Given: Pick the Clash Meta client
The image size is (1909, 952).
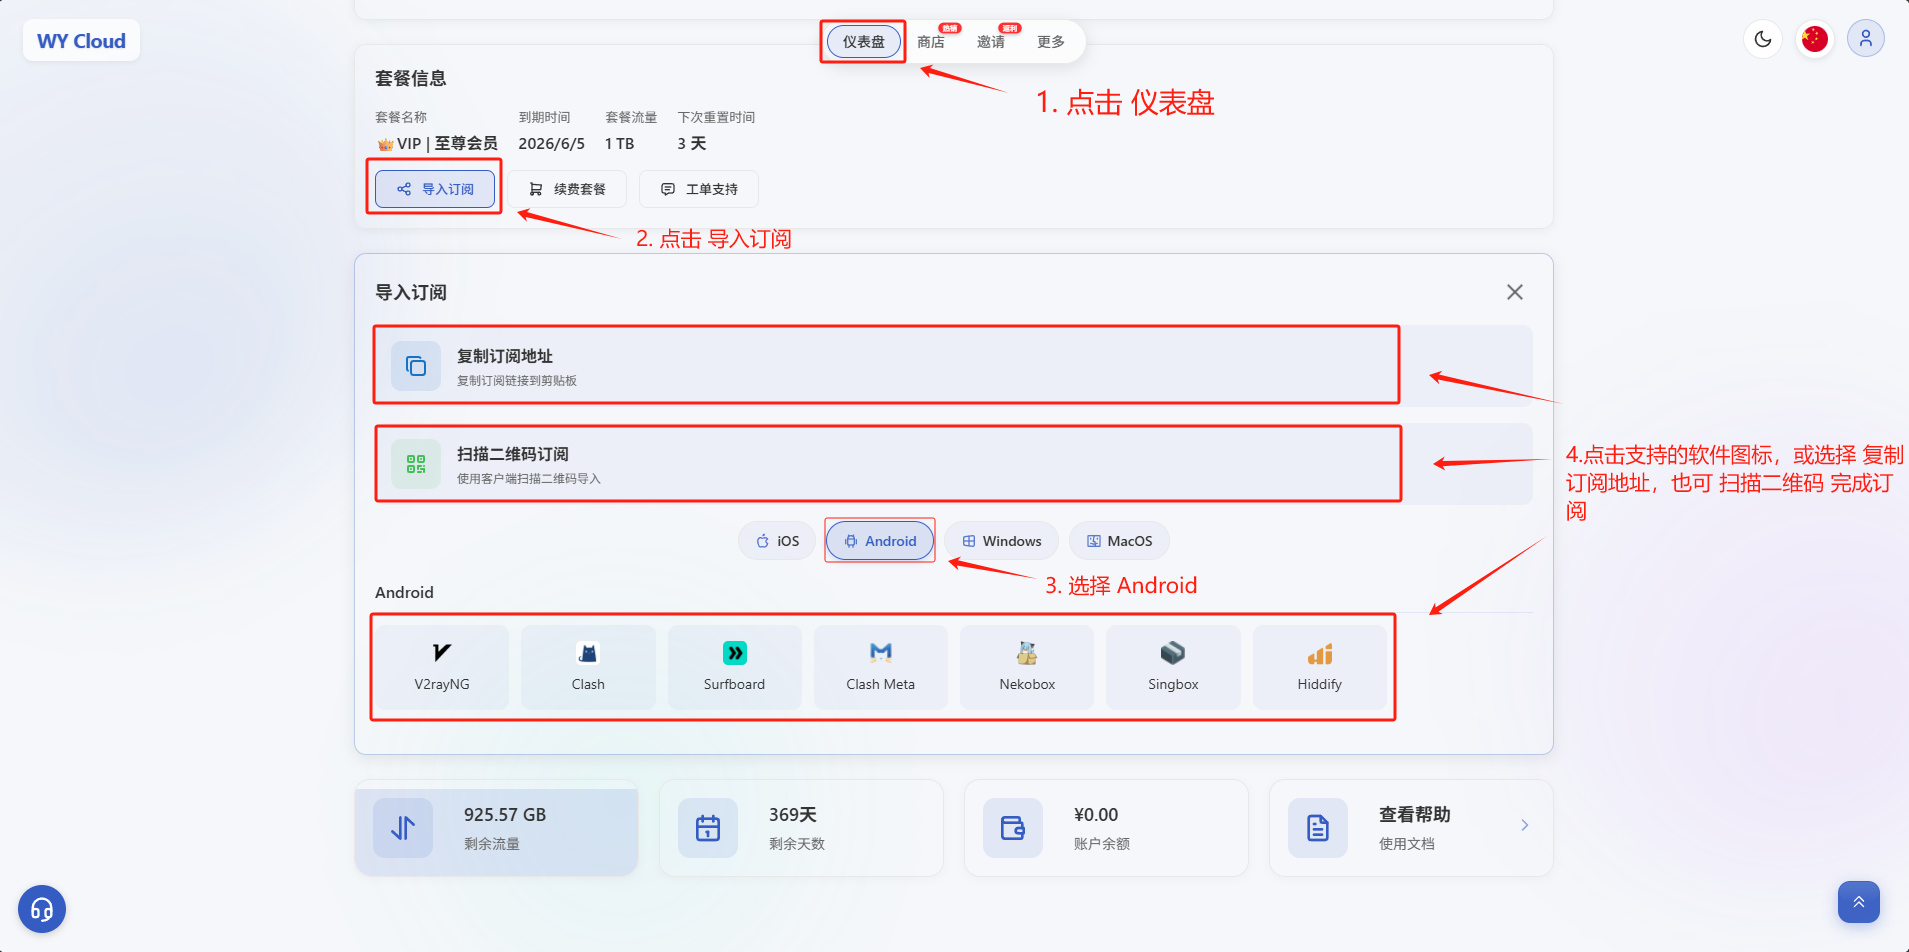Looking at the screenshot, I should [880, 667].
